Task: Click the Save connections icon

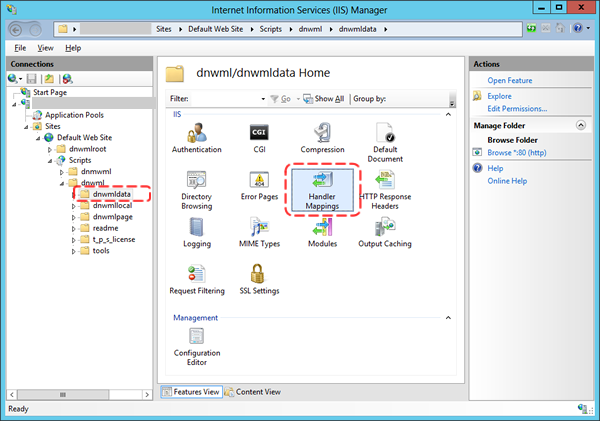Action: pos(31,79)
